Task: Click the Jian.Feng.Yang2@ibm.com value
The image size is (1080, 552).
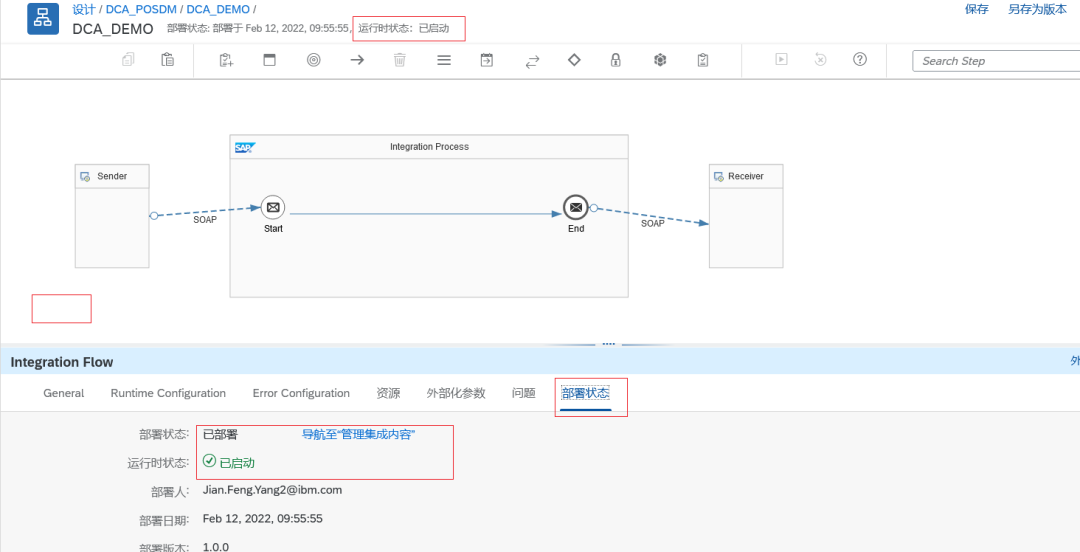Action: [x=273, y=490]
